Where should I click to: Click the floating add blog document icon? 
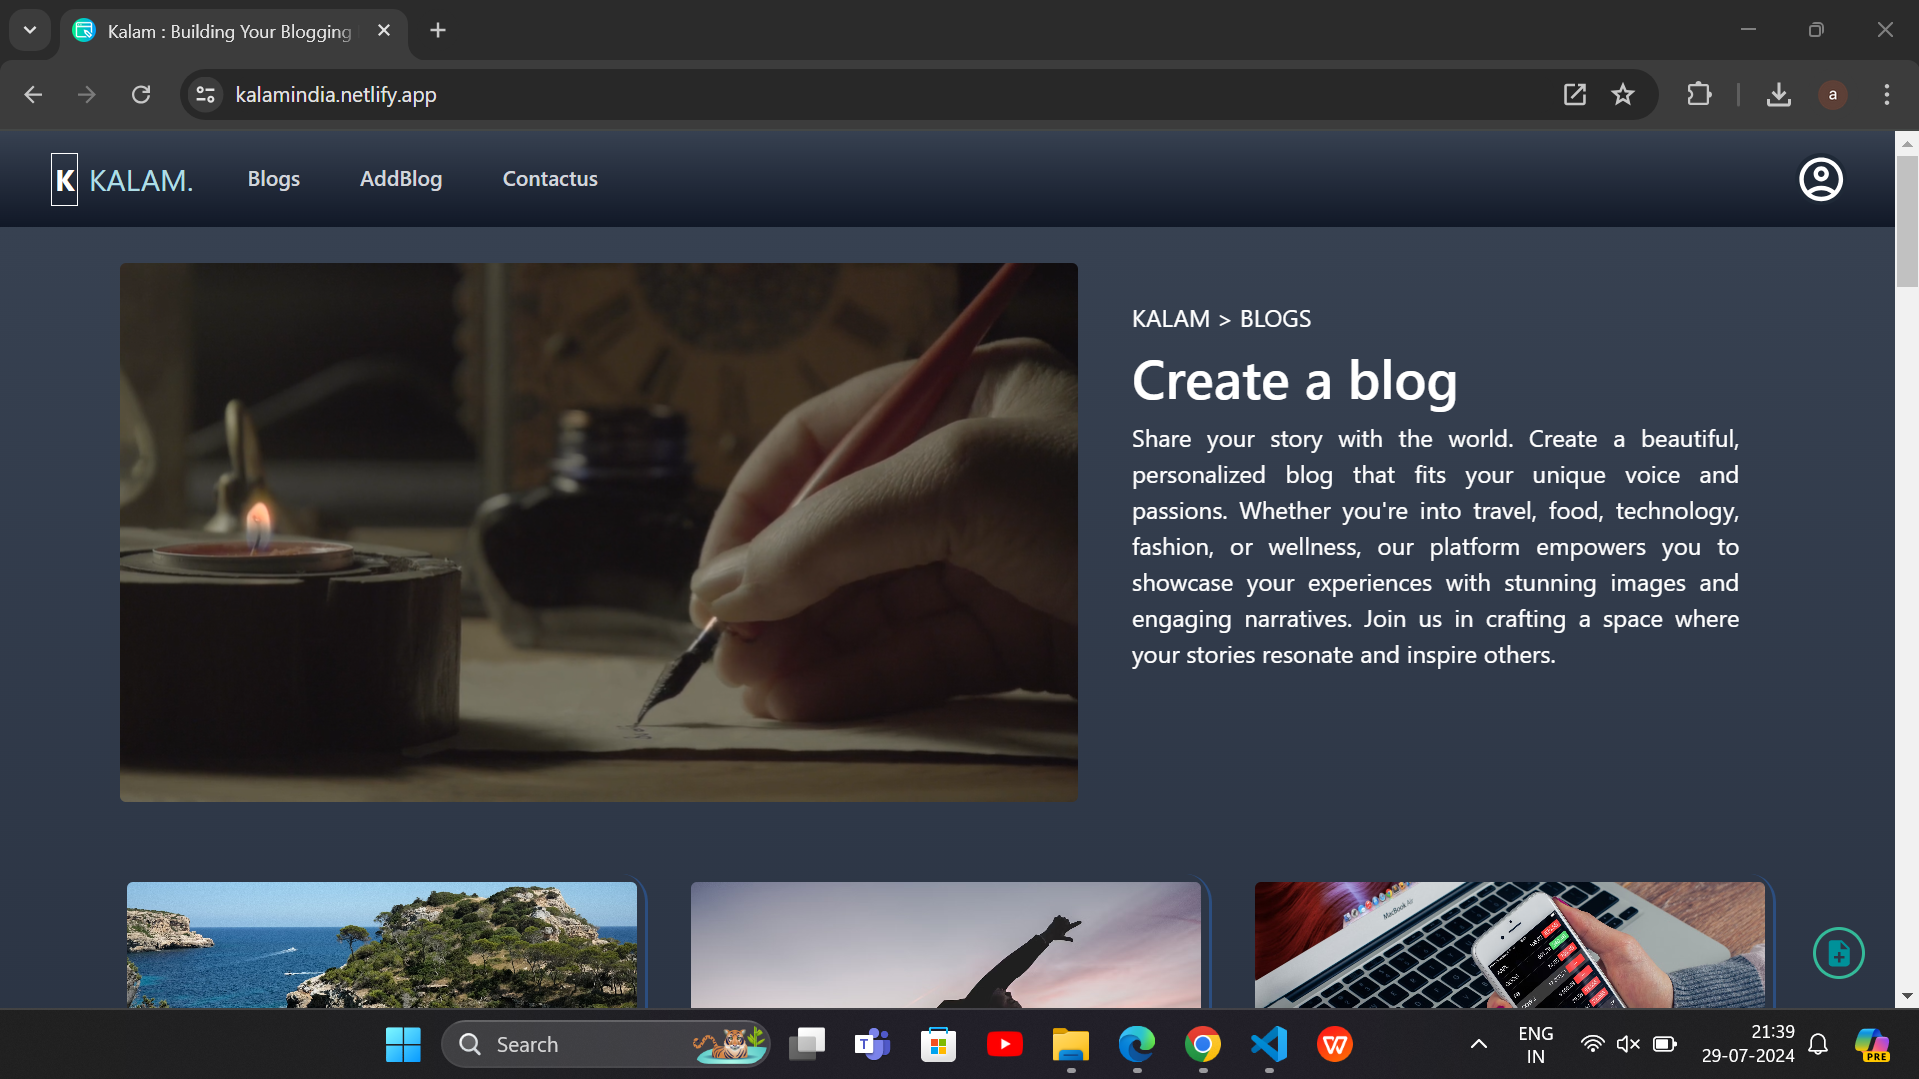pyautogui.click(x=1838, y=953)
